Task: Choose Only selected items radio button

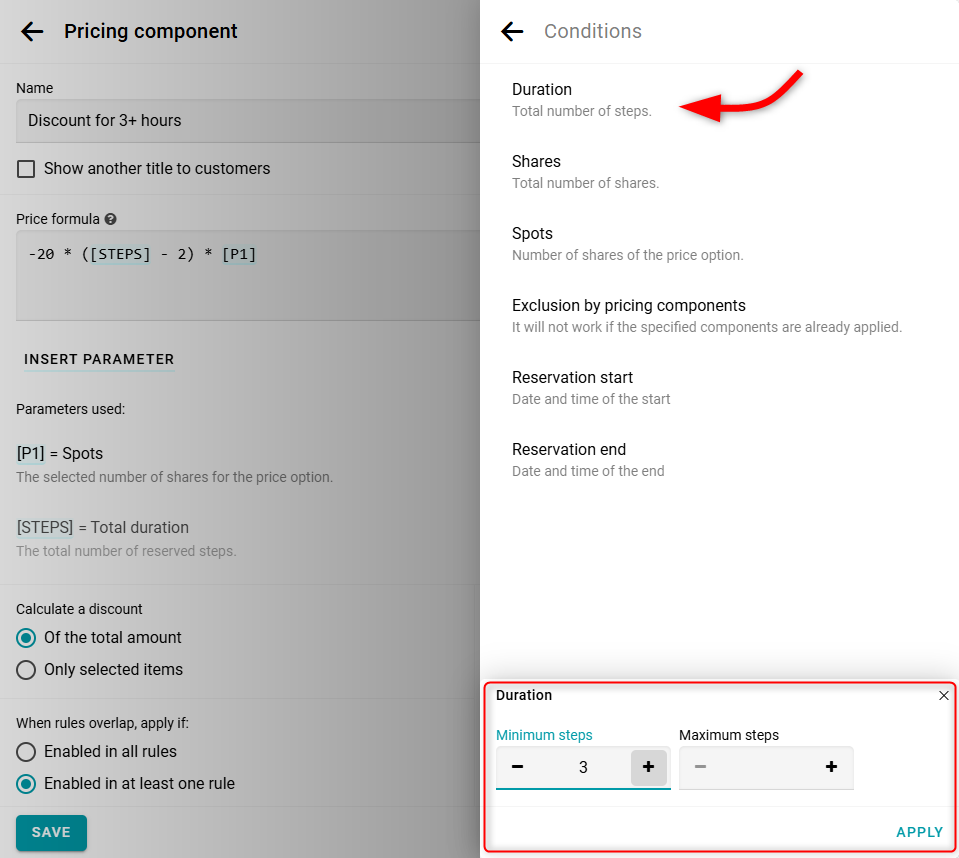Action: click(26, 670)
